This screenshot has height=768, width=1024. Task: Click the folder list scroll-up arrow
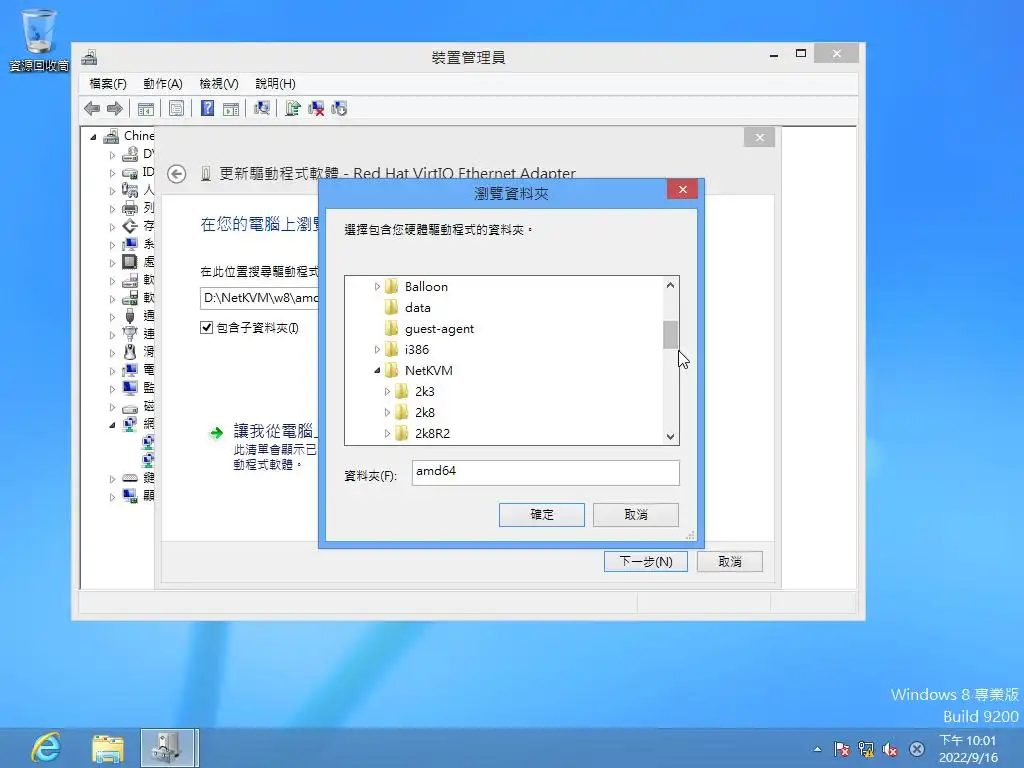670,285
